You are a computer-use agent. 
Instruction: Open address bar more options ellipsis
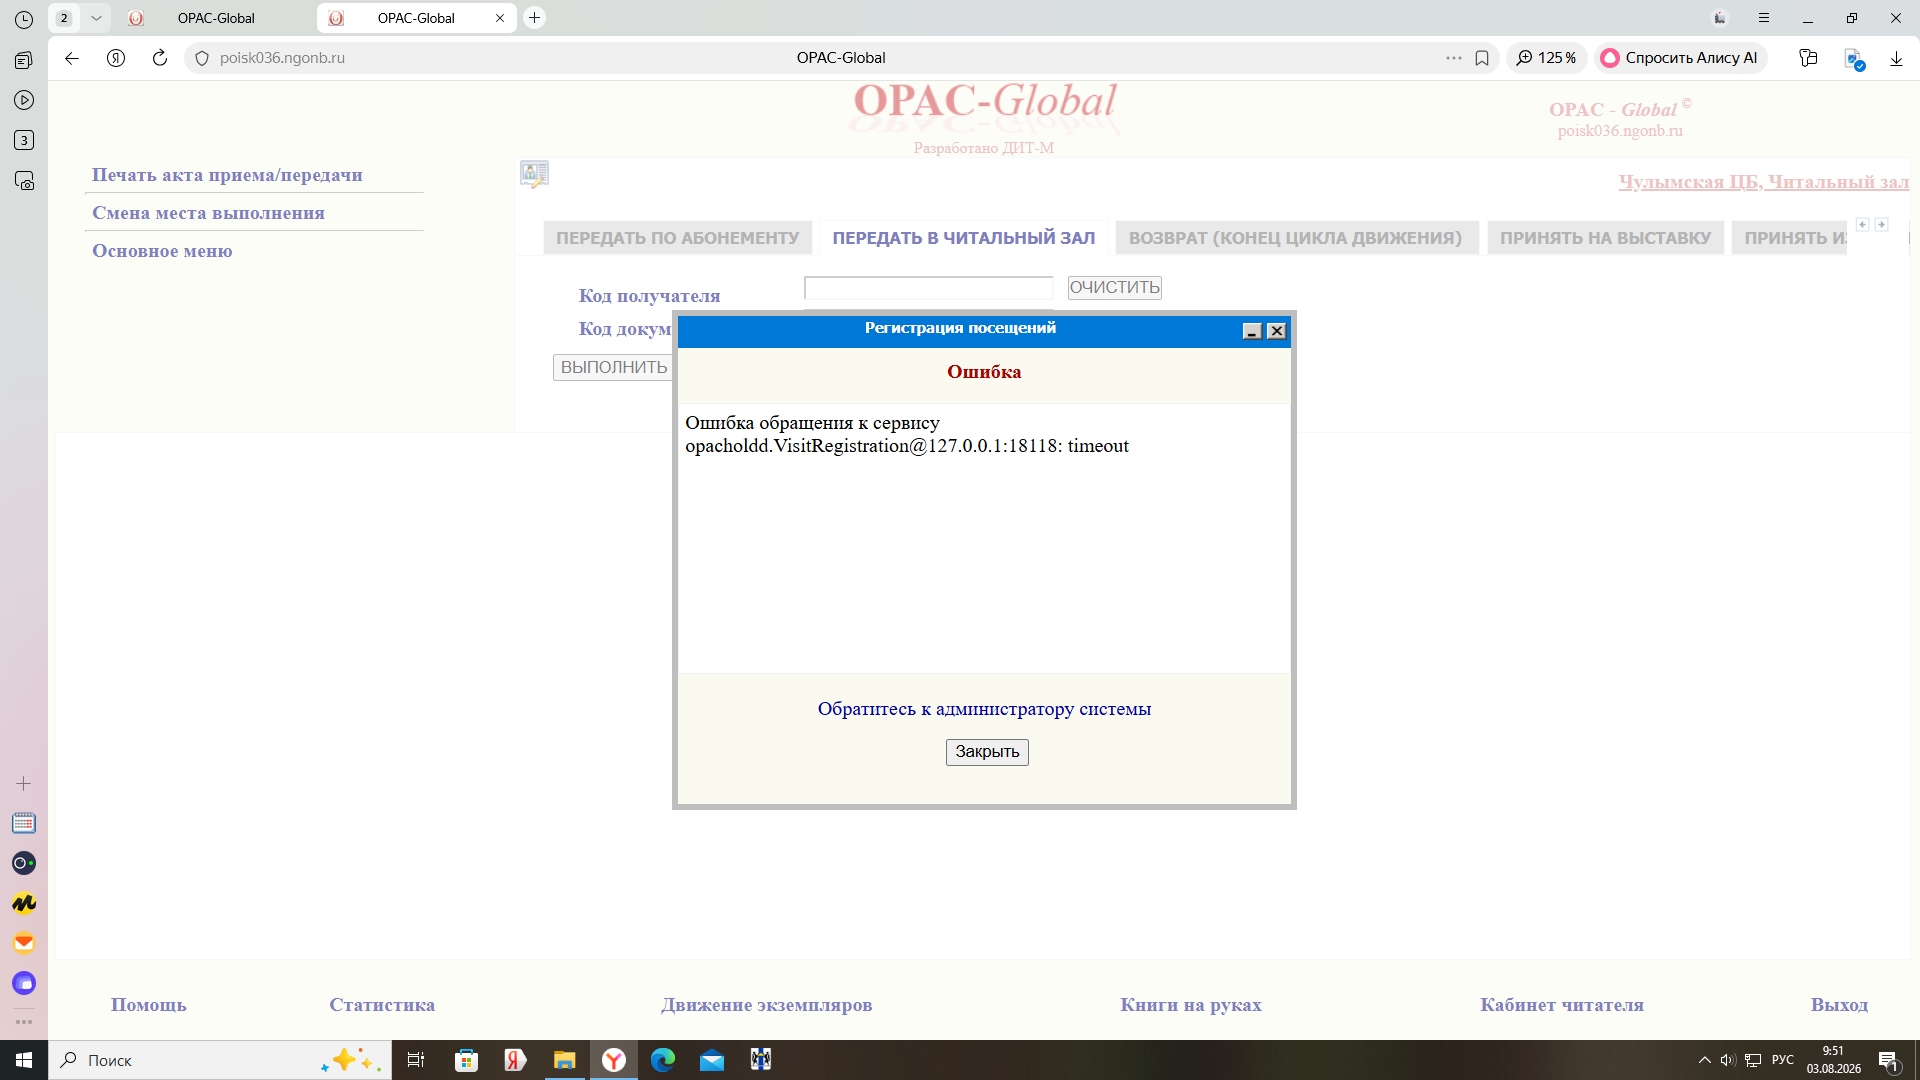[1454, 58]
